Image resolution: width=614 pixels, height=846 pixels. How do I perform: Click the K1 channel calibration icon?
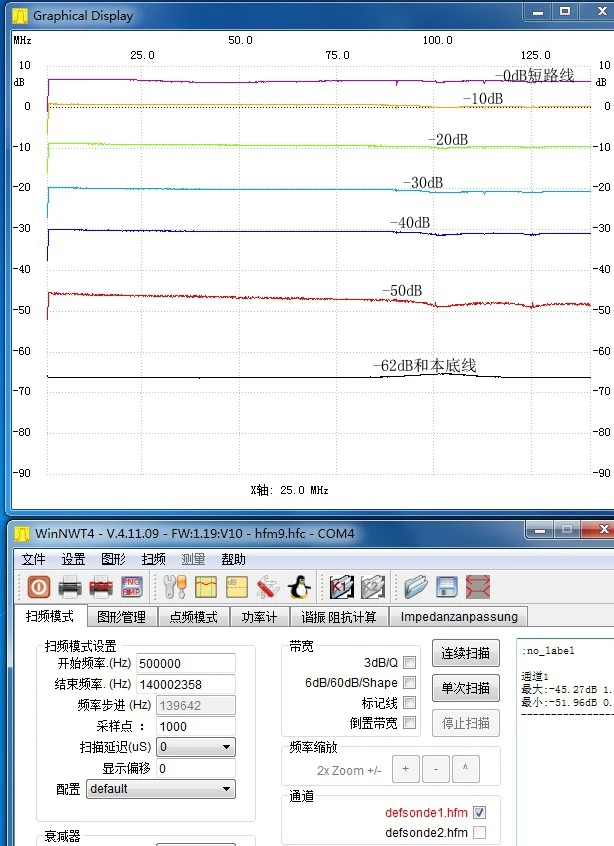point(342,587)
